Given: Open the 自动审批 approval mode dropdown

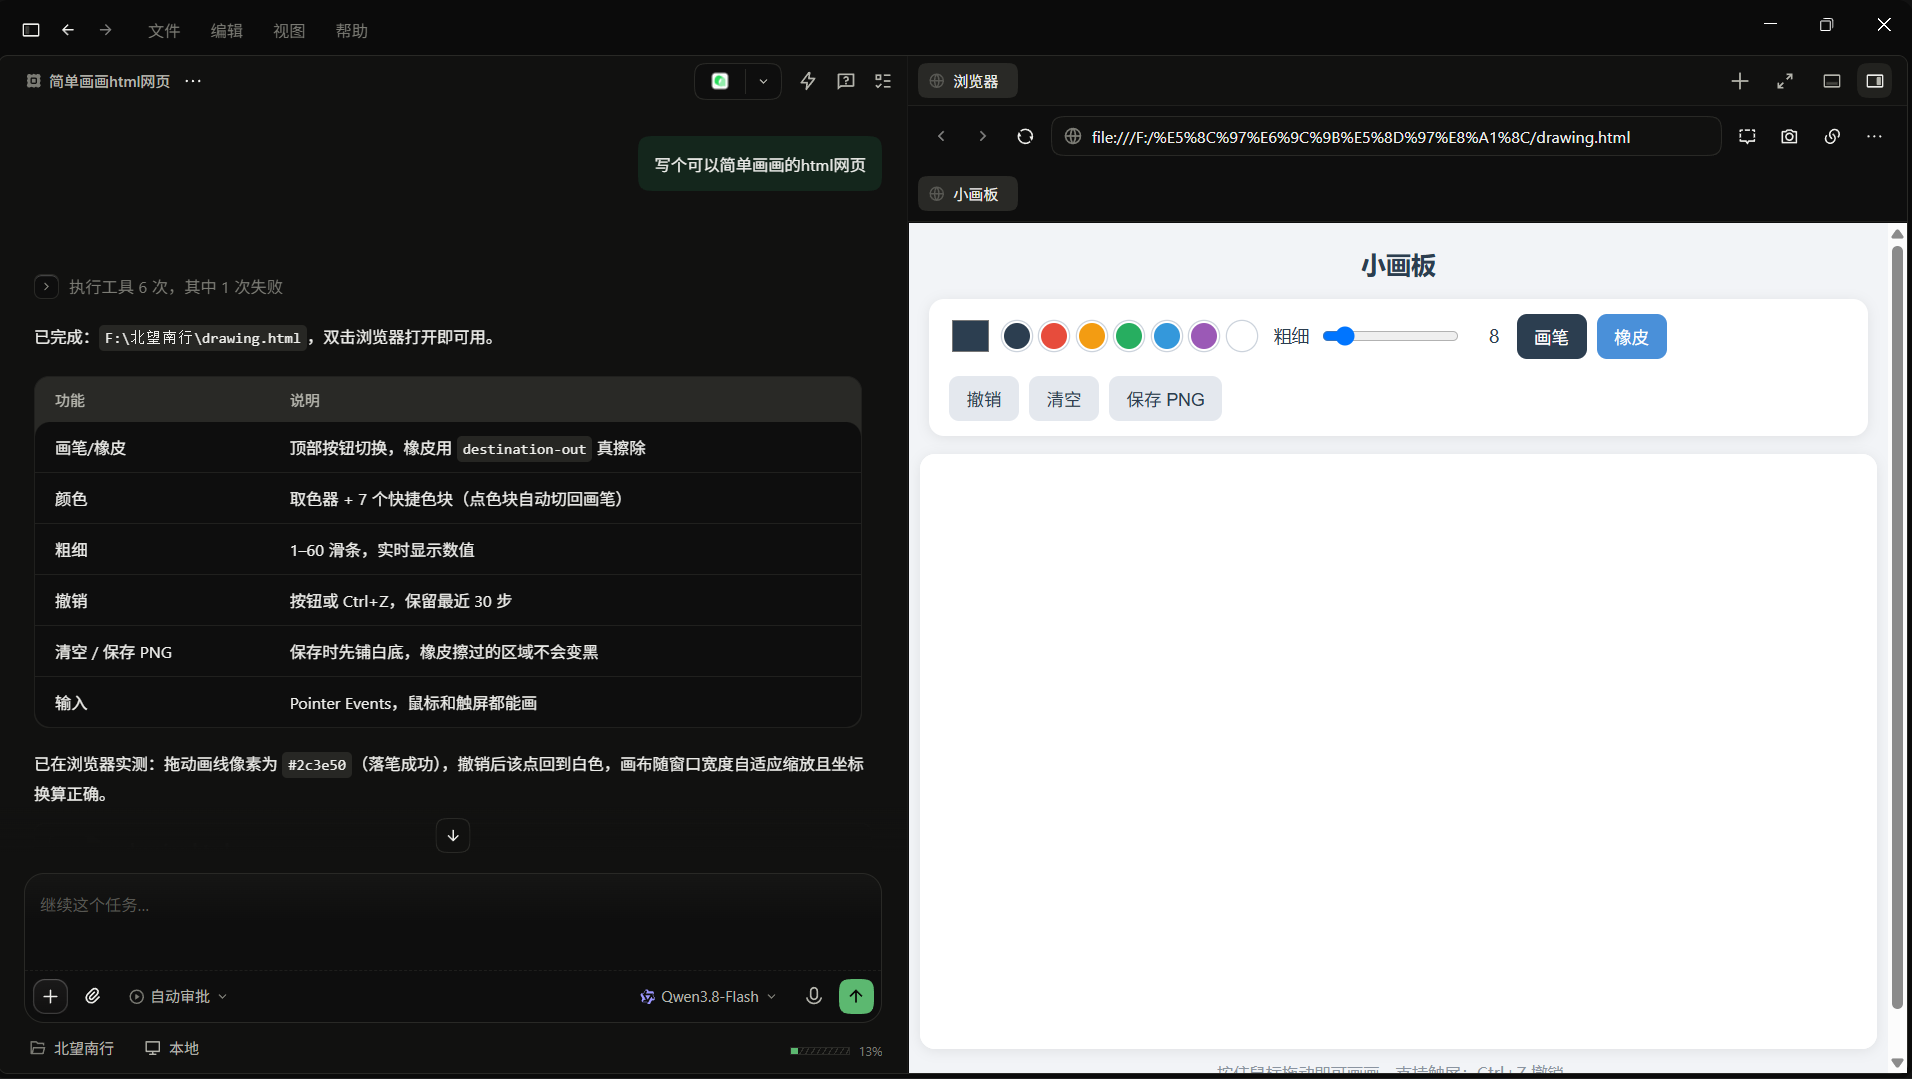Looking at the screenshot, I should pos(178,996).
